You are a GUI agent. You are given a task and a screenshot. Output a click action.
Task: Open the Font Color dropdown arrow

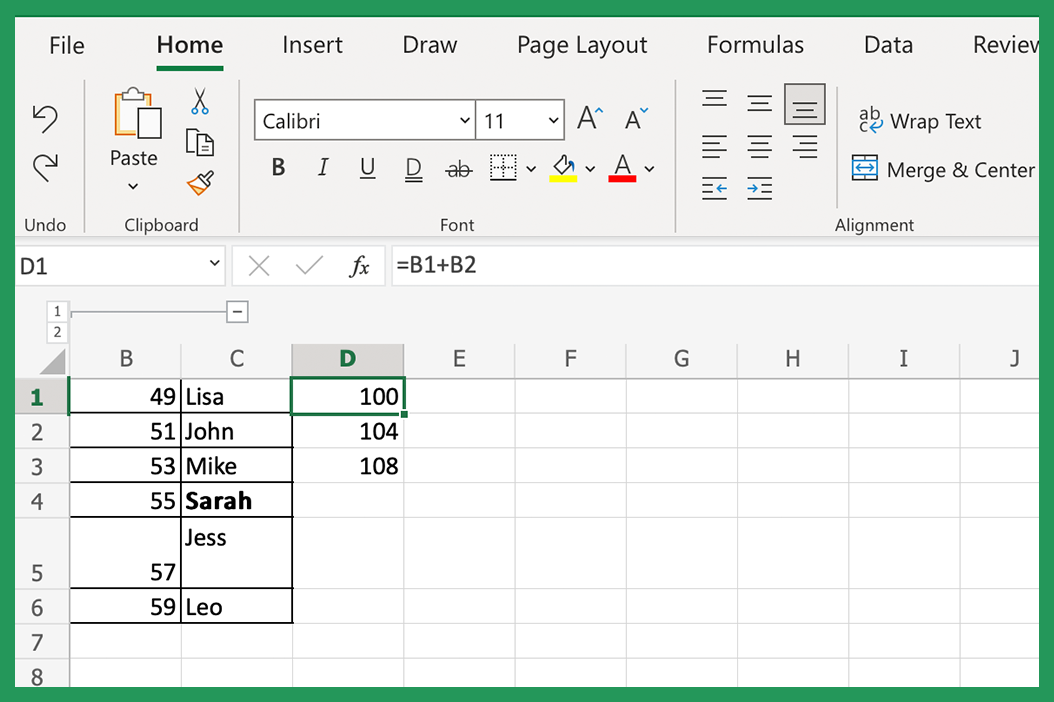649,169
